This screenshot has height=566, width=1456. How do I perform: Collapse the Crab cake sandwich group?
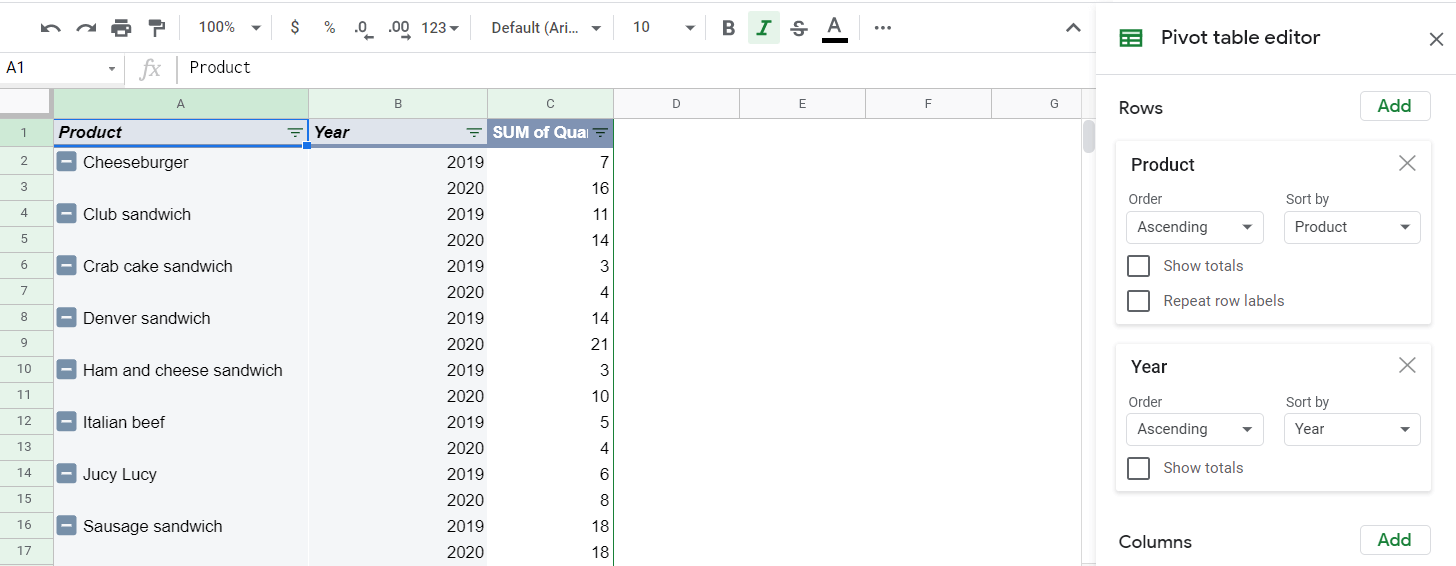tap(67, 265)
